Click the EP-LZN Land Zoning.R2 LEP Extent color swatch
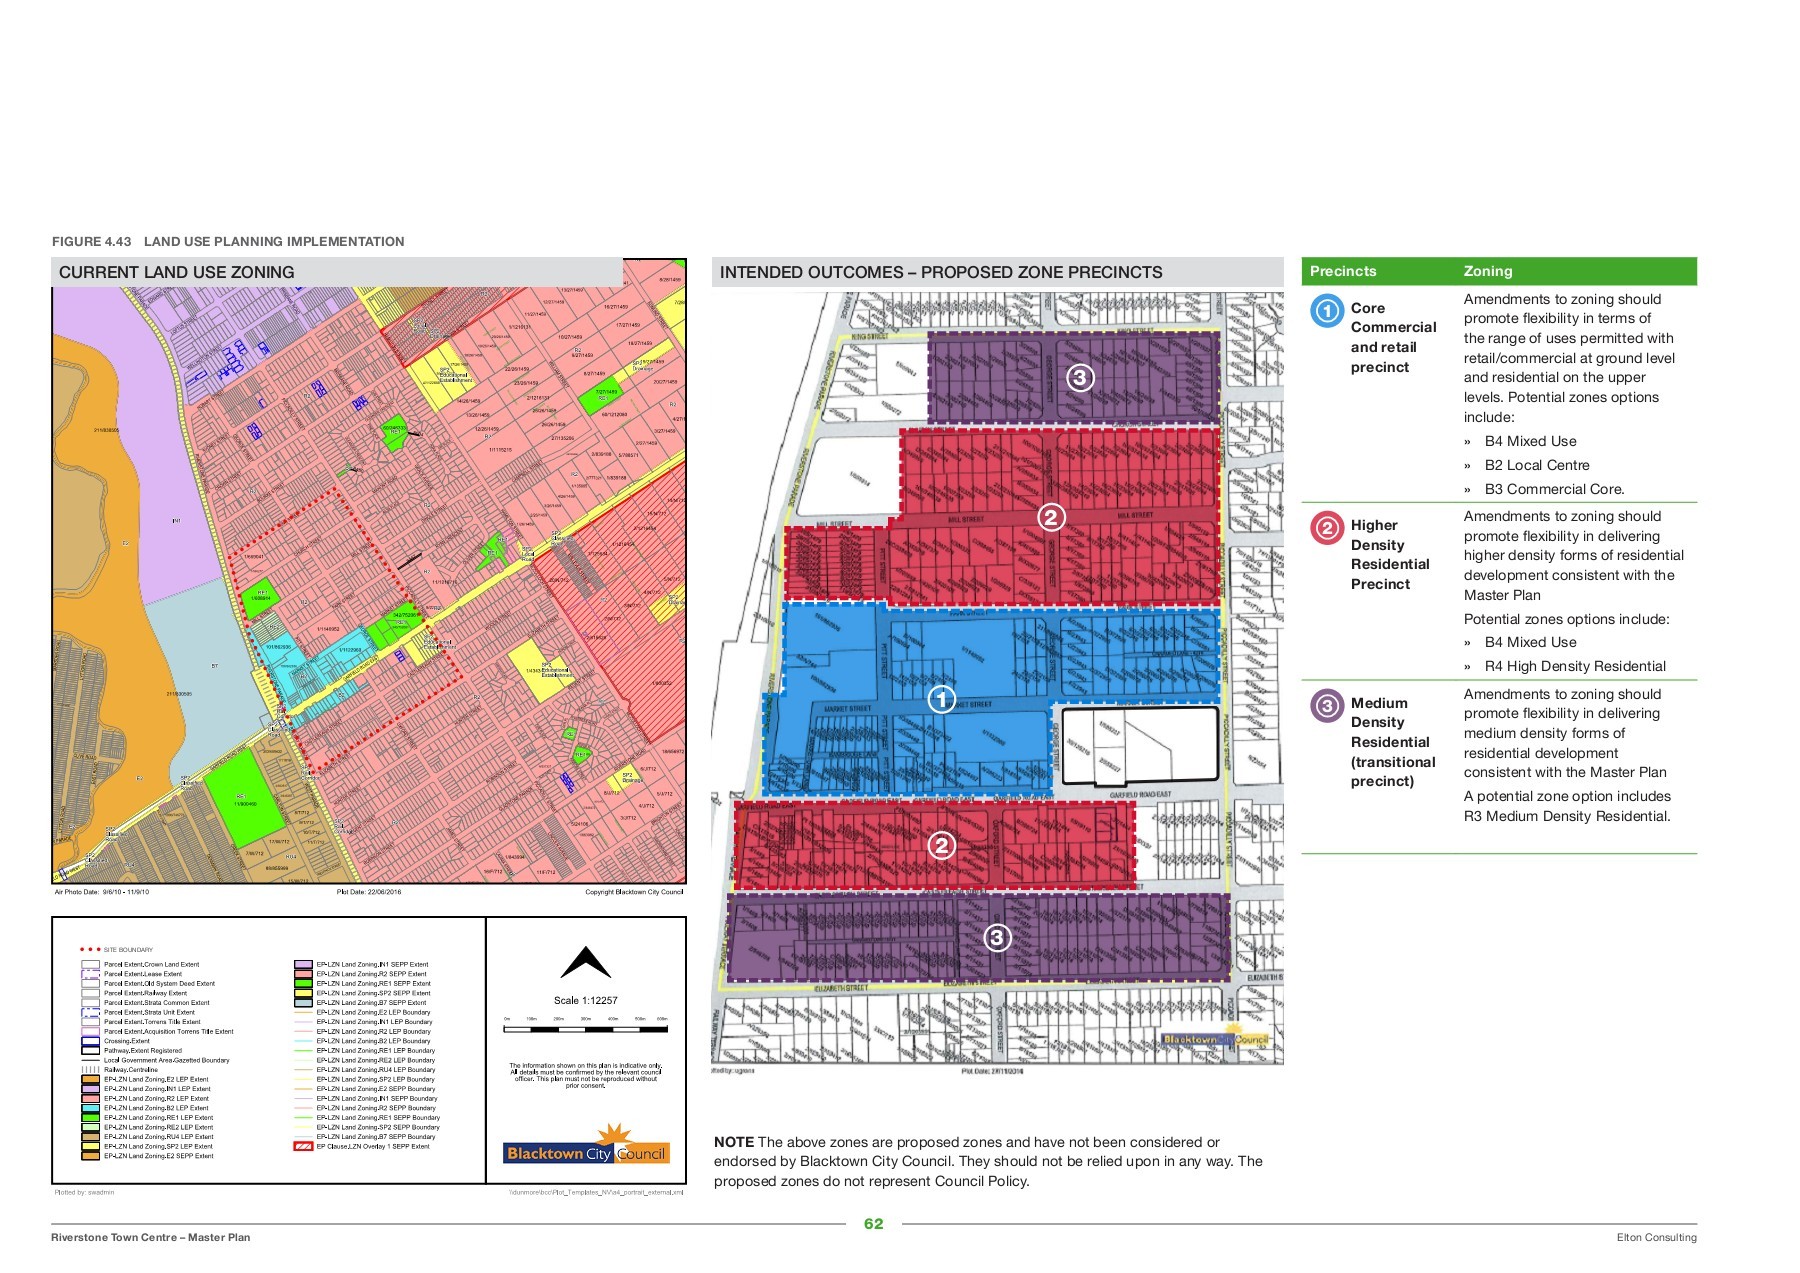Screen dimensions: 1800x1273 point(89,1098)
